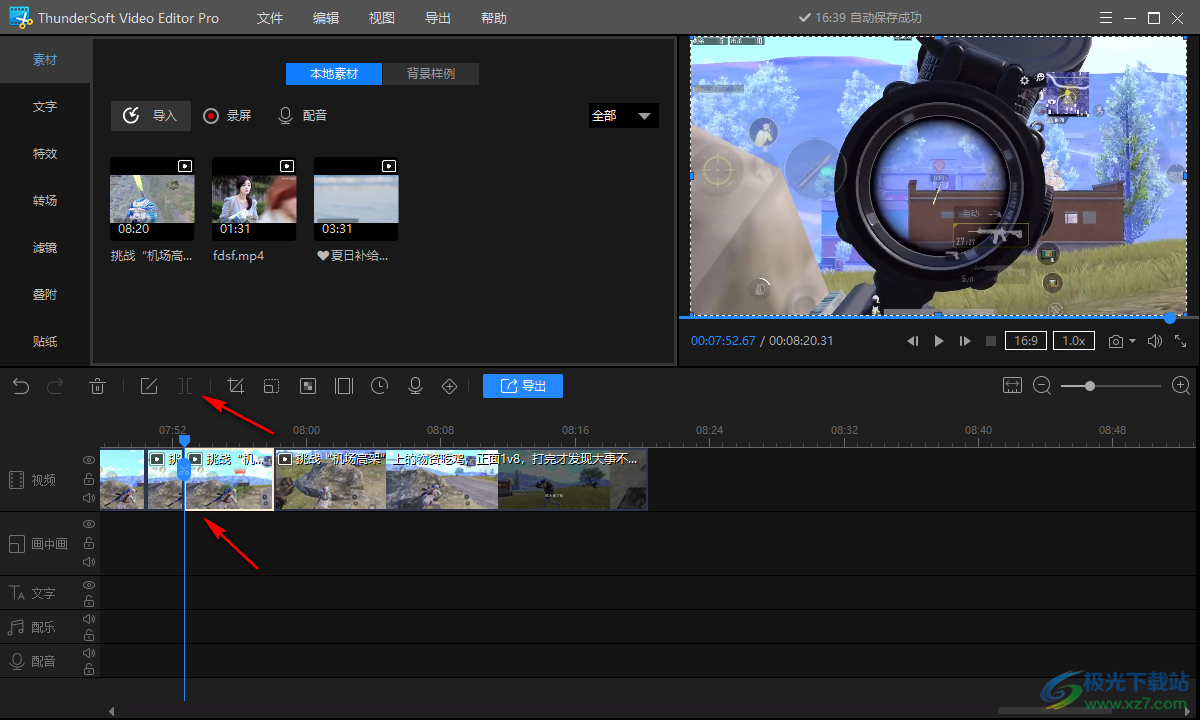Viewport: 1200px width, 720px height.
Task: Play the preview video
Action: point(939,341)
